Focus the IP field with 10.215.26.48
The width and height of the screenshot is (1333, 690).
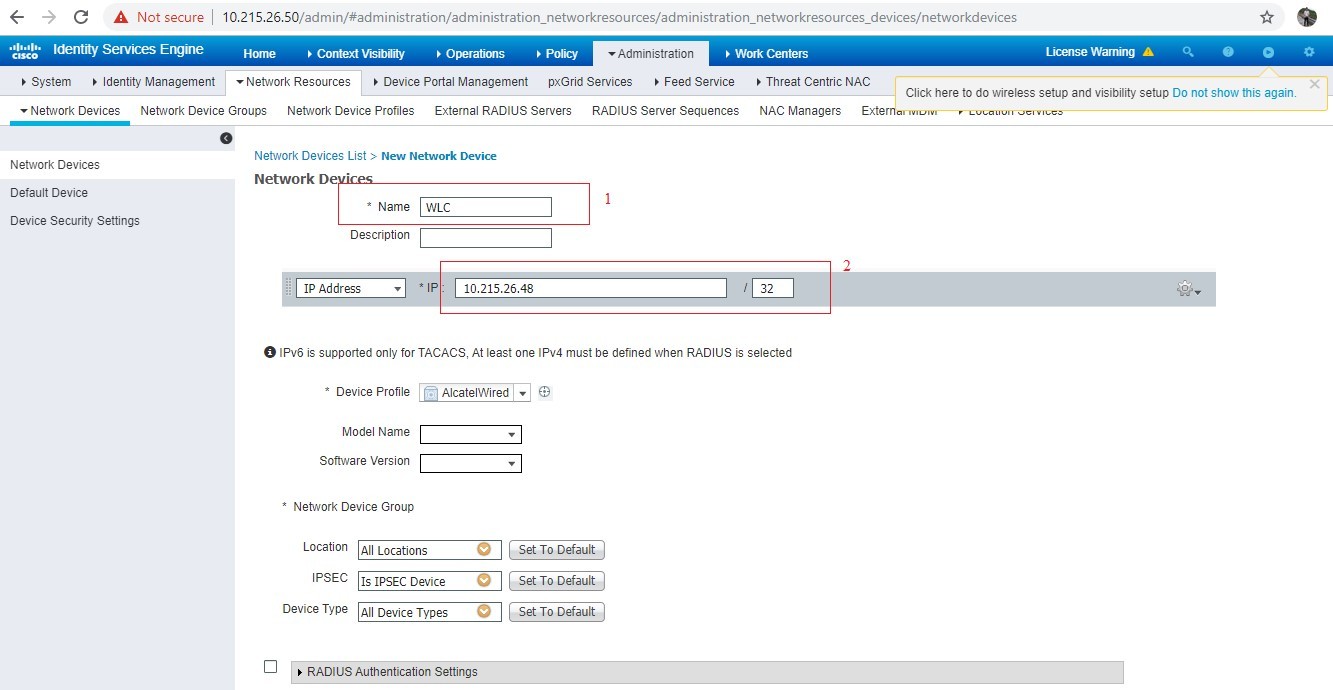coord(591,288)
